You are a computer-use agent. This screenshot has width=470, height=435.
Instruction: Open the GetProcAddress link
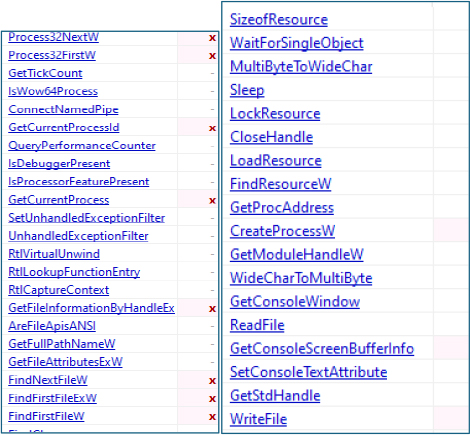click(x=282, y=208)
